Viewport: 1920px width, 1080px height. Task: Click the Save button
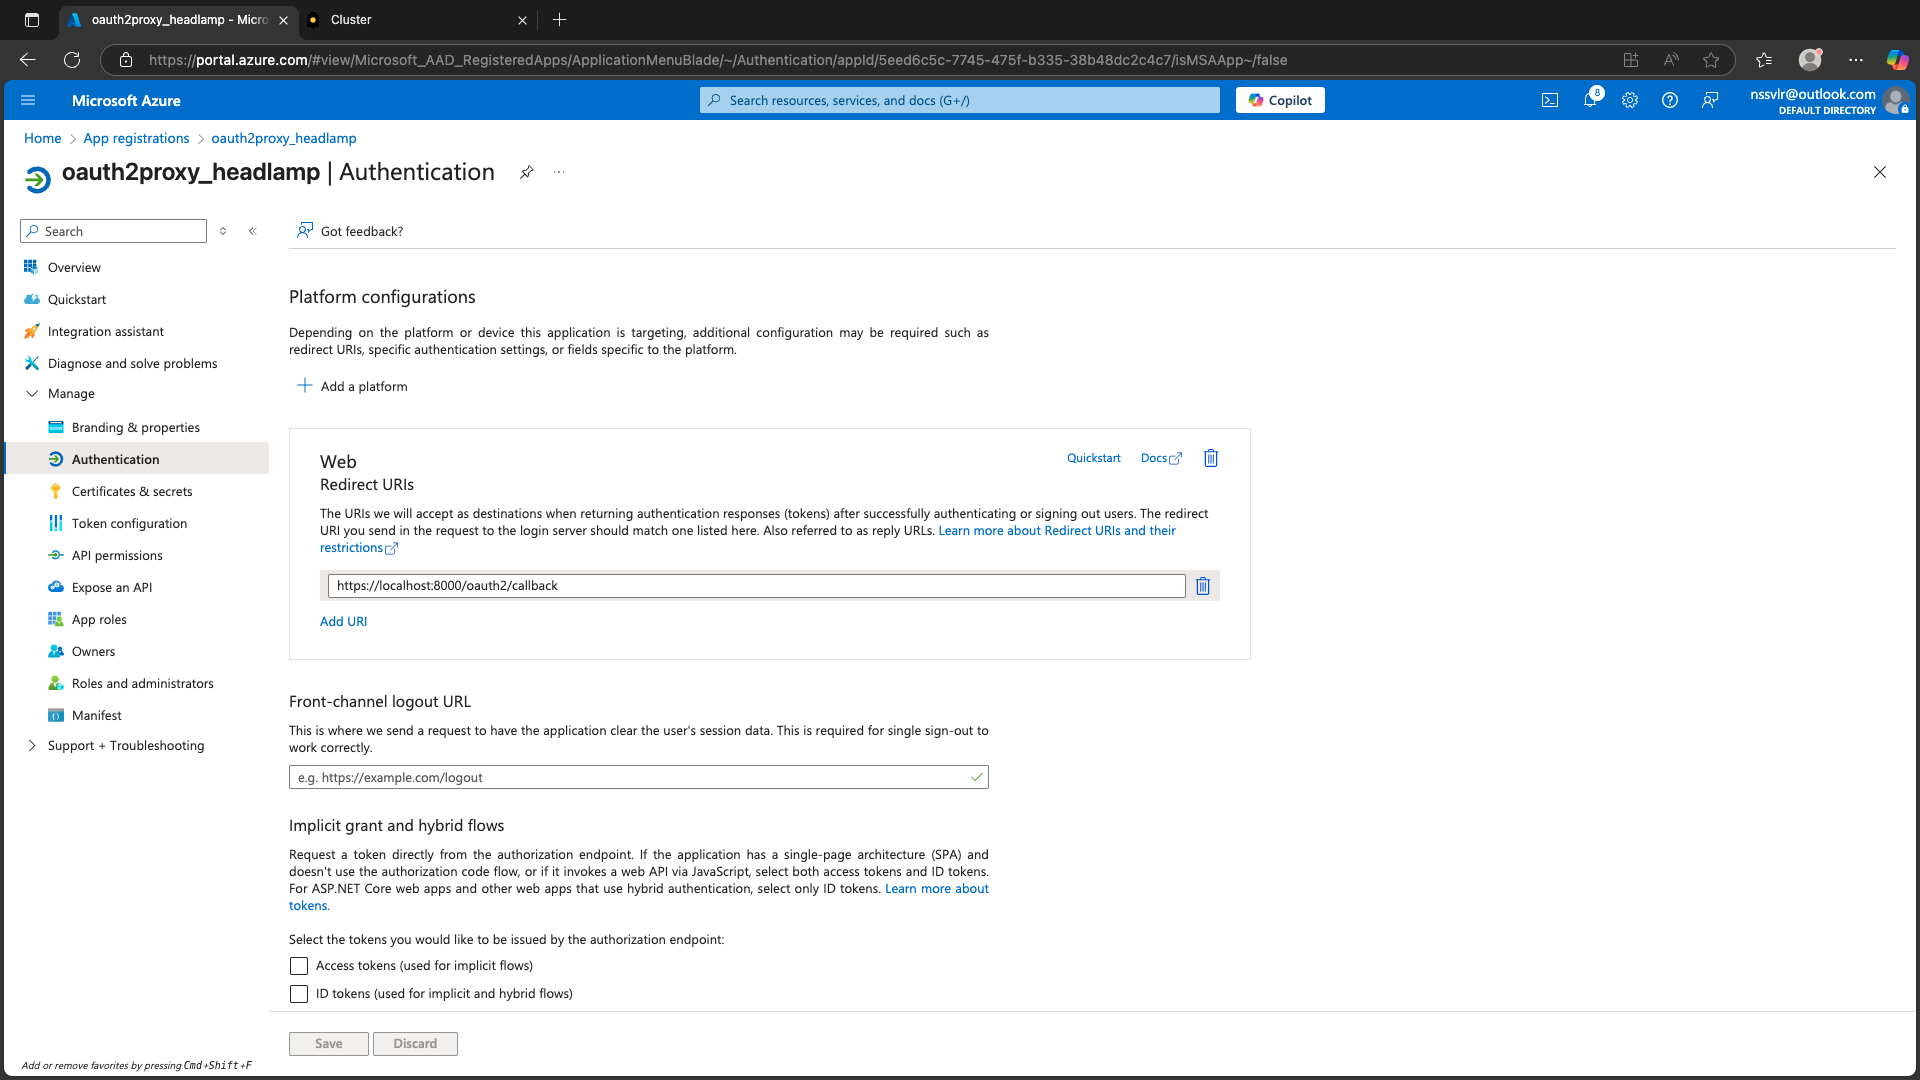pyautogui.click(x=328, y=1043)
